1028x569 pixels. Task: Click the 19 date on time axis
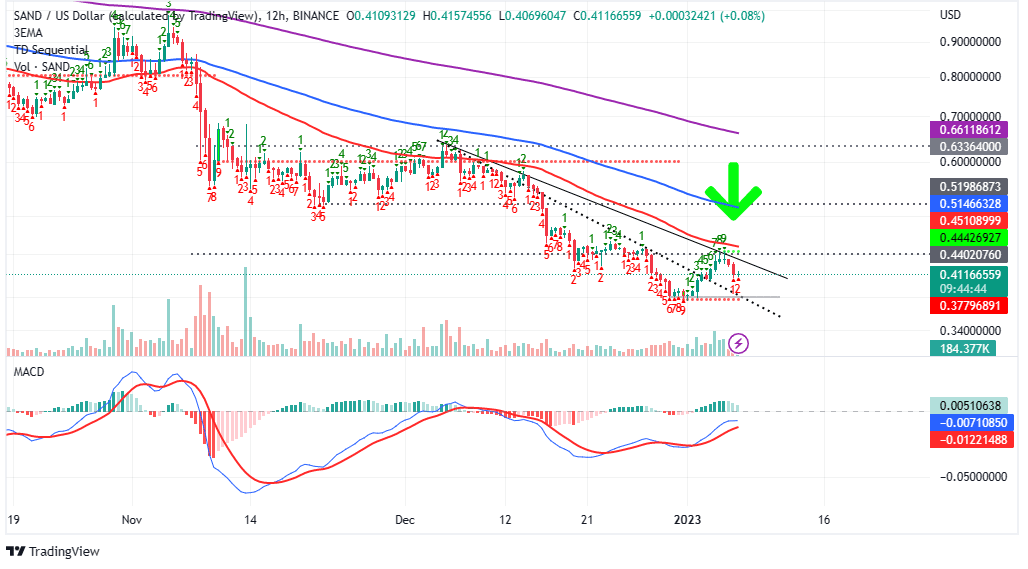pos(13,520)
